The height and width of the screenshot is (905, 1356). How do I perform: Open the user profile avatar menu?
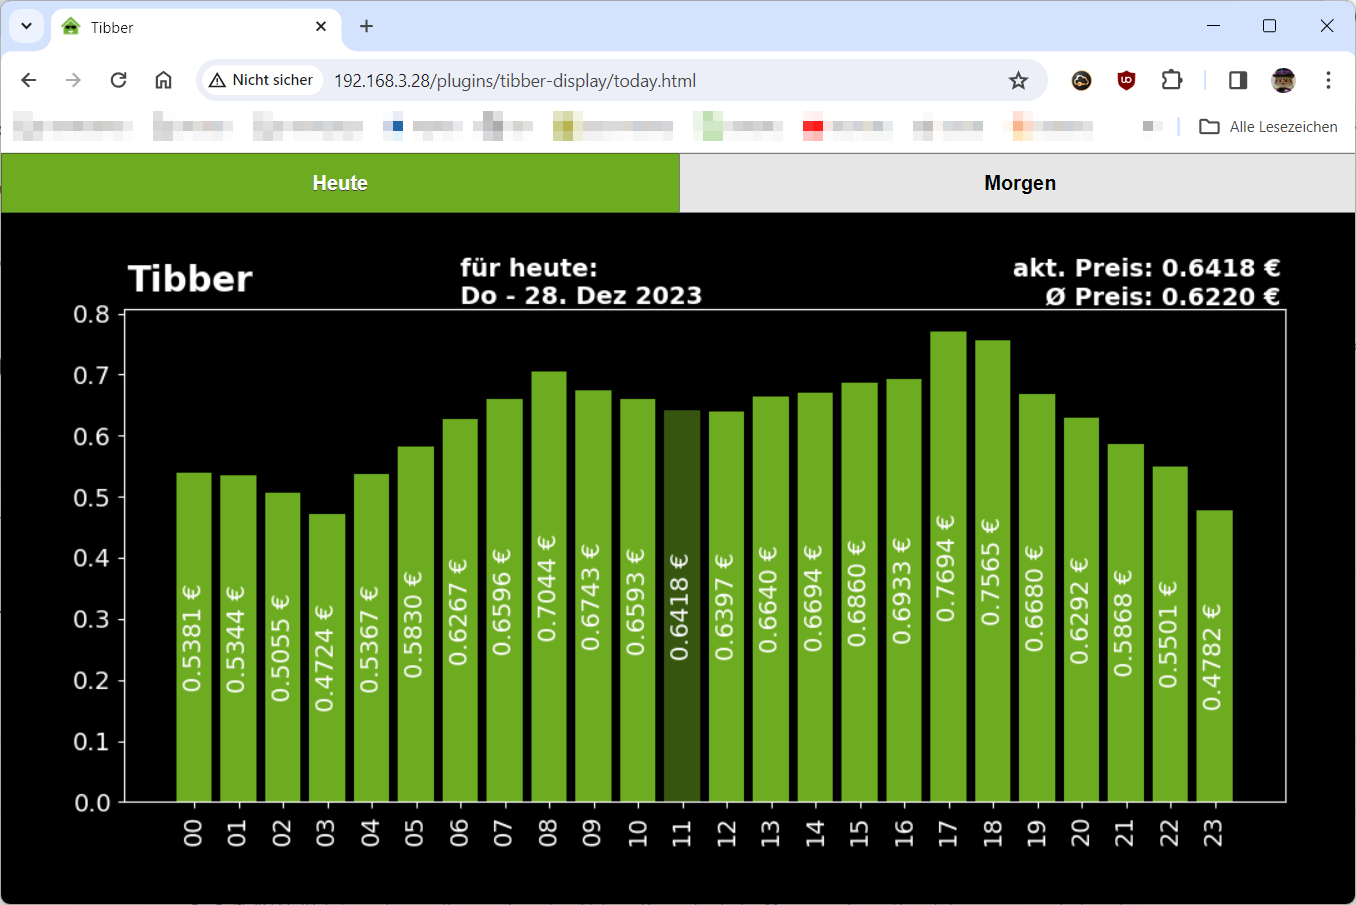(x=1283, y=80)
